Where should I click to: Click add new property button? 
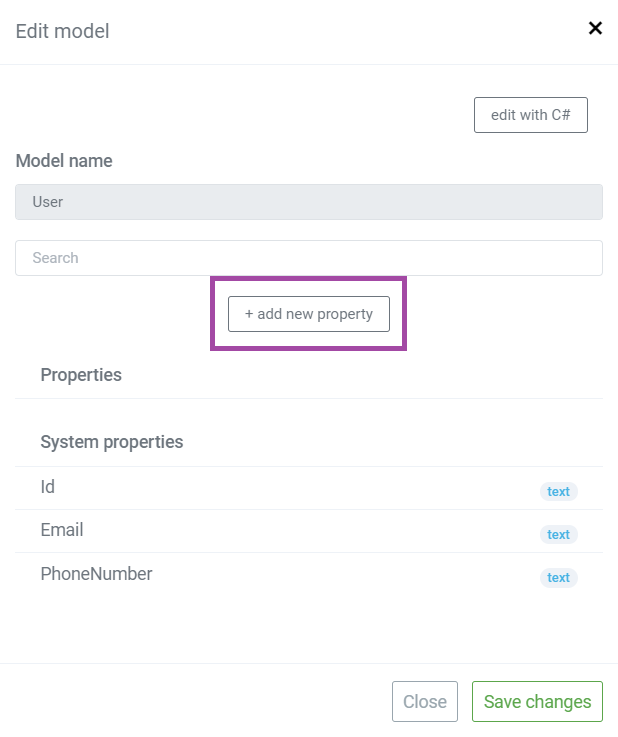click(x=309, y=314)
